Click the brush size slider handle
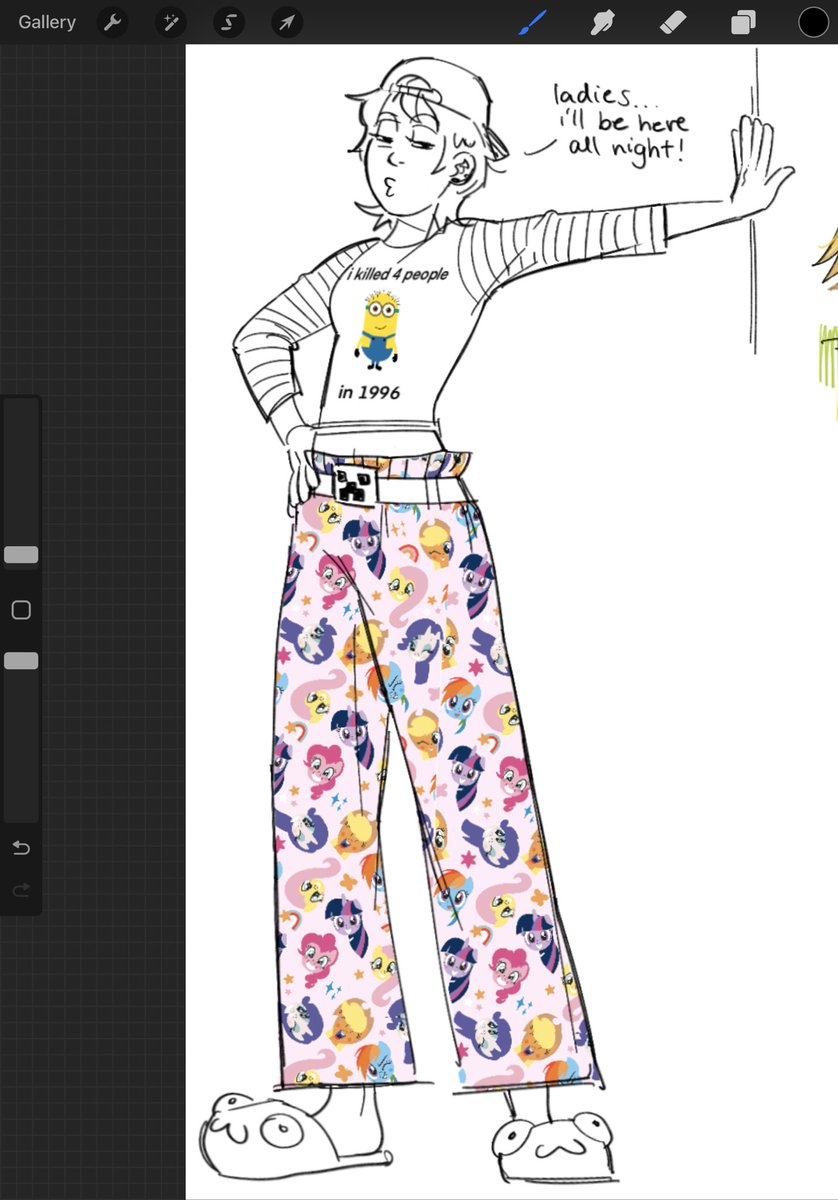 coord(21,555)
